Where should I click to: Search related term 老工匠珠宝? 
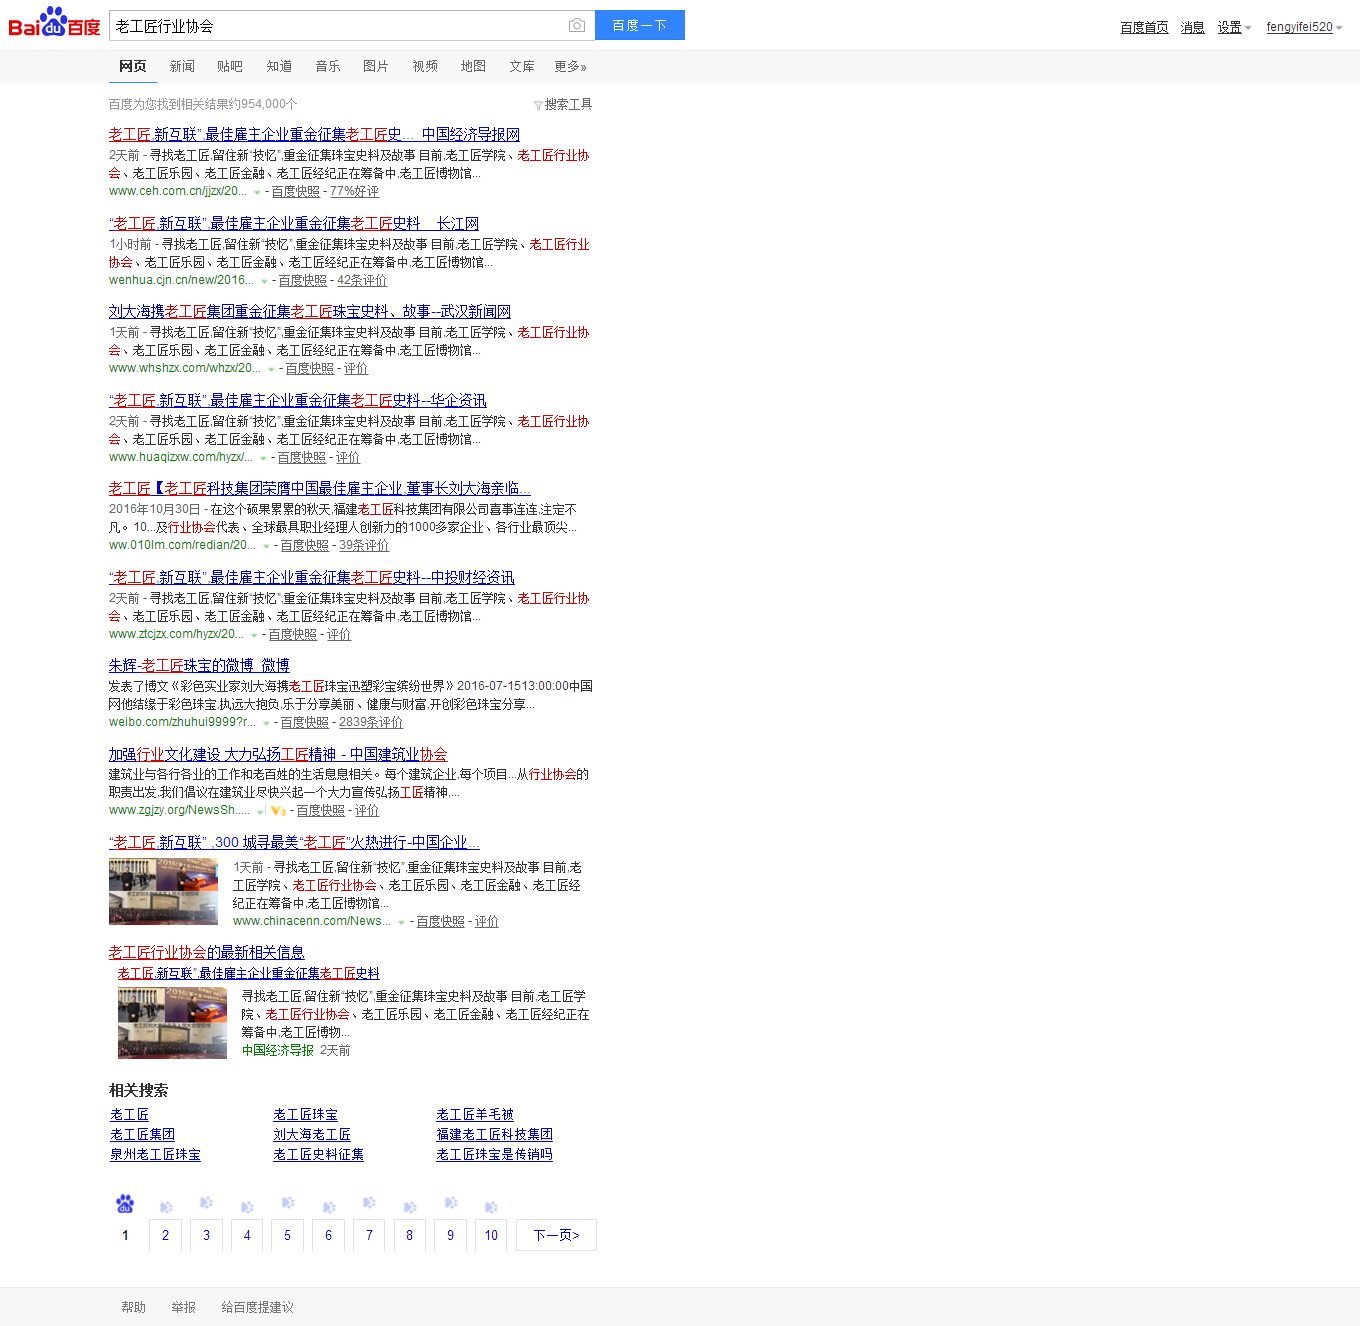click(x=305, y=1114)
